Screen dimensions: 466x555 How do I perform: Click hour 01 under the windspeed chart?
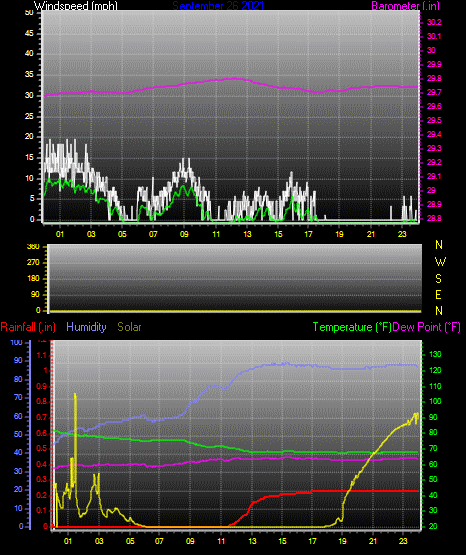tap(60, 234)
